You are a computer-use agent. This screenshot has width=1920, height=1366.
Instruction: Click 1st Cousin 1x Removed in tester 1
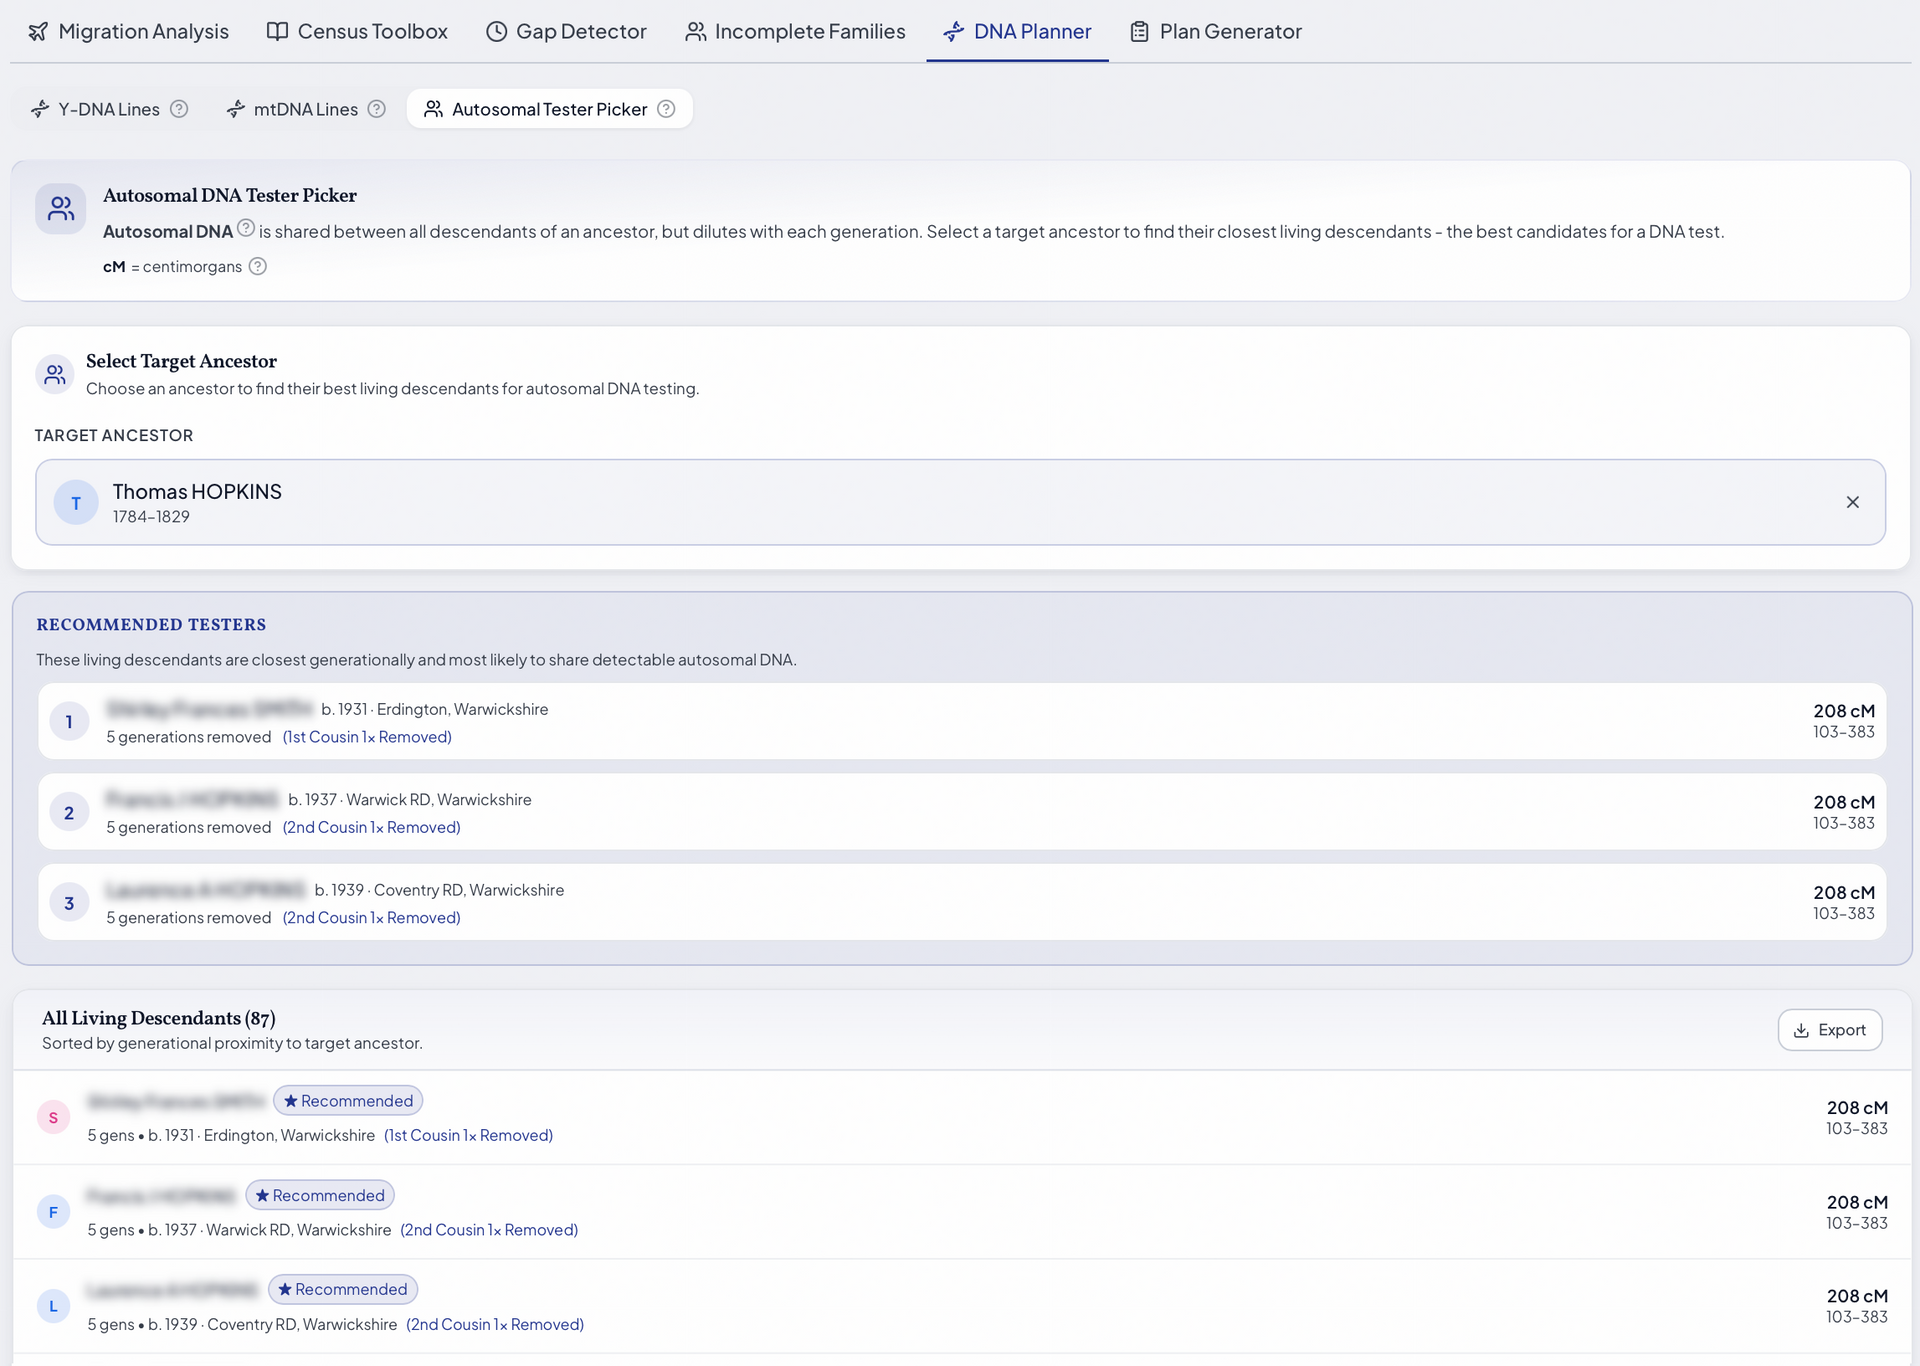tap(367, 737)
